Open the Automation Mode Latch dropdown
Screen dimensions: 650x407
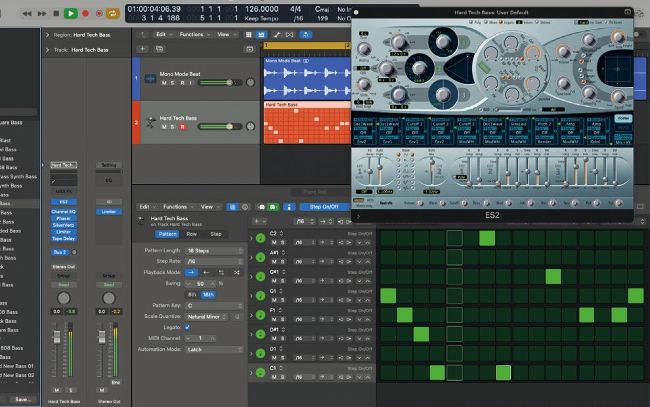click(x=214, y=349)
